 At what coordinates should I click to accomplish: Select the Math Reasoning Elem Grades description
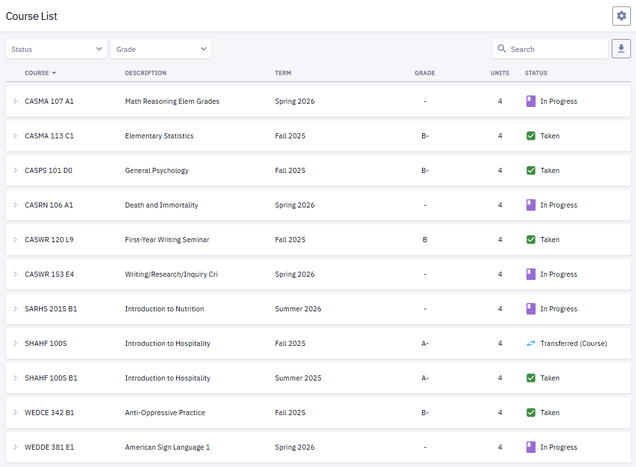tap(172, 101)
